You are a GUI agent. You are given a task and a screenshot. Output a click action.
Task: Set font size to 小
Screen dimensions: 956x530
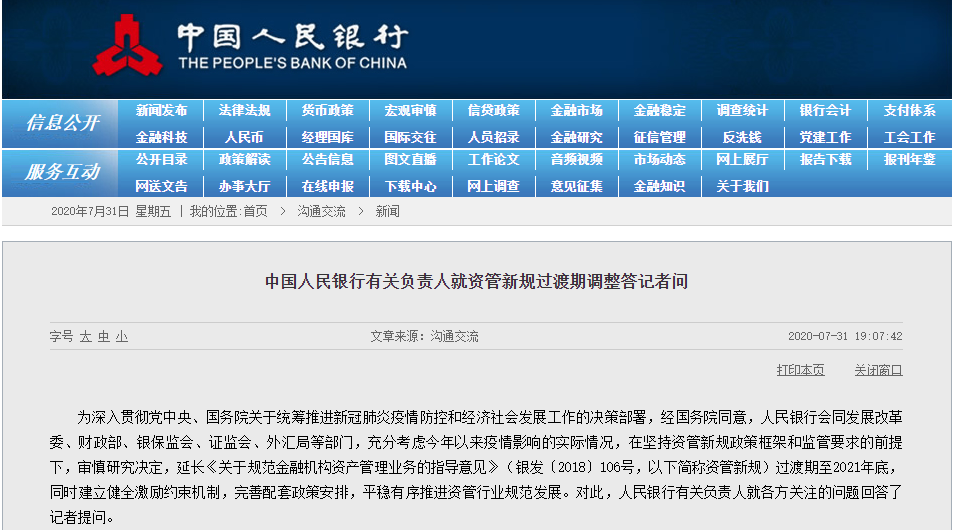click(121, 337)
